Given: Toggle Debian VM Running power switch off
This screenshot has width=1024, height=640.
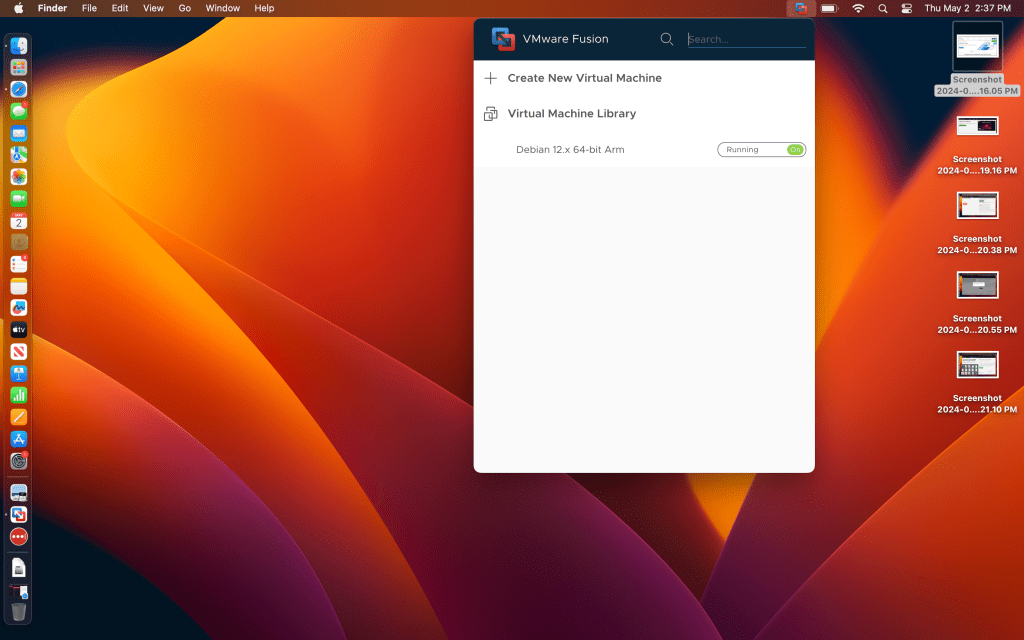Looking at the screenshot, I should tap(794, 150).
